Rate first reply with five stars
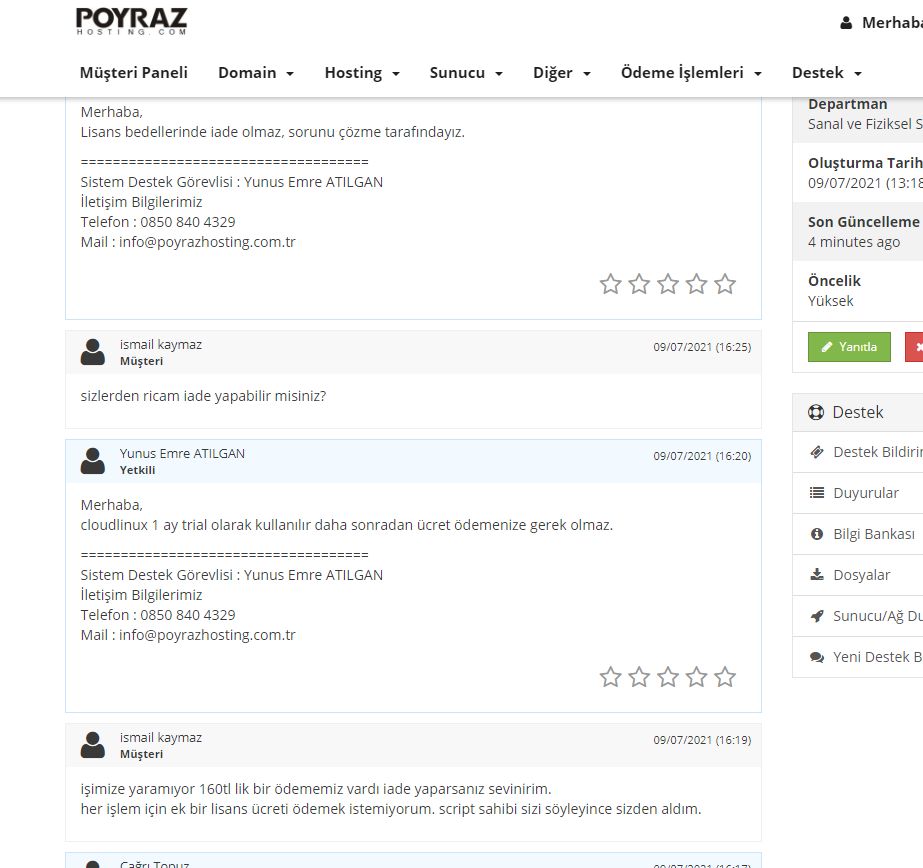The image size is (923, 868). [725, 284]
